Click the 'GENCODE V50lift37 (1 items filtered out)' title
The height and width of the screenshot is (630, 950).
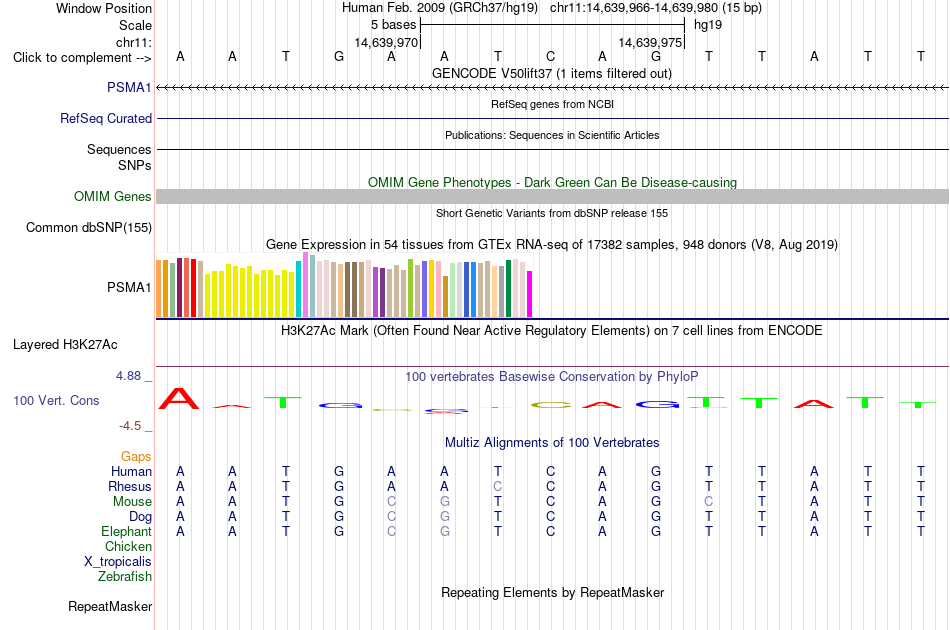552,73
